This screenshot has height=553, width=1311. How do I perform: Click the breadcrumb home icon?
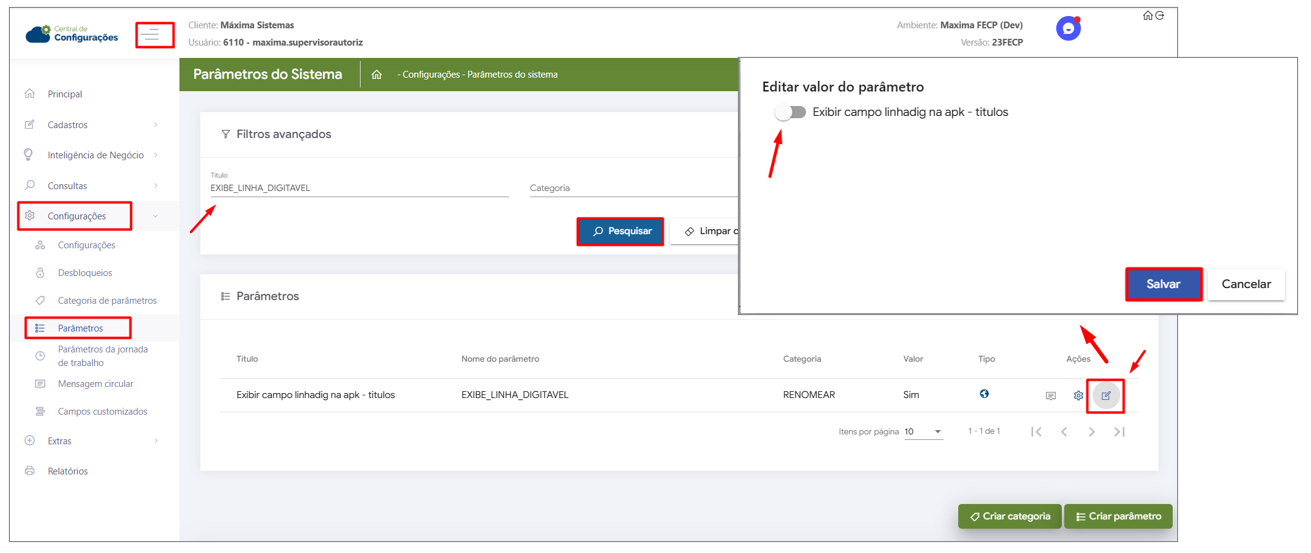(377, 75)
